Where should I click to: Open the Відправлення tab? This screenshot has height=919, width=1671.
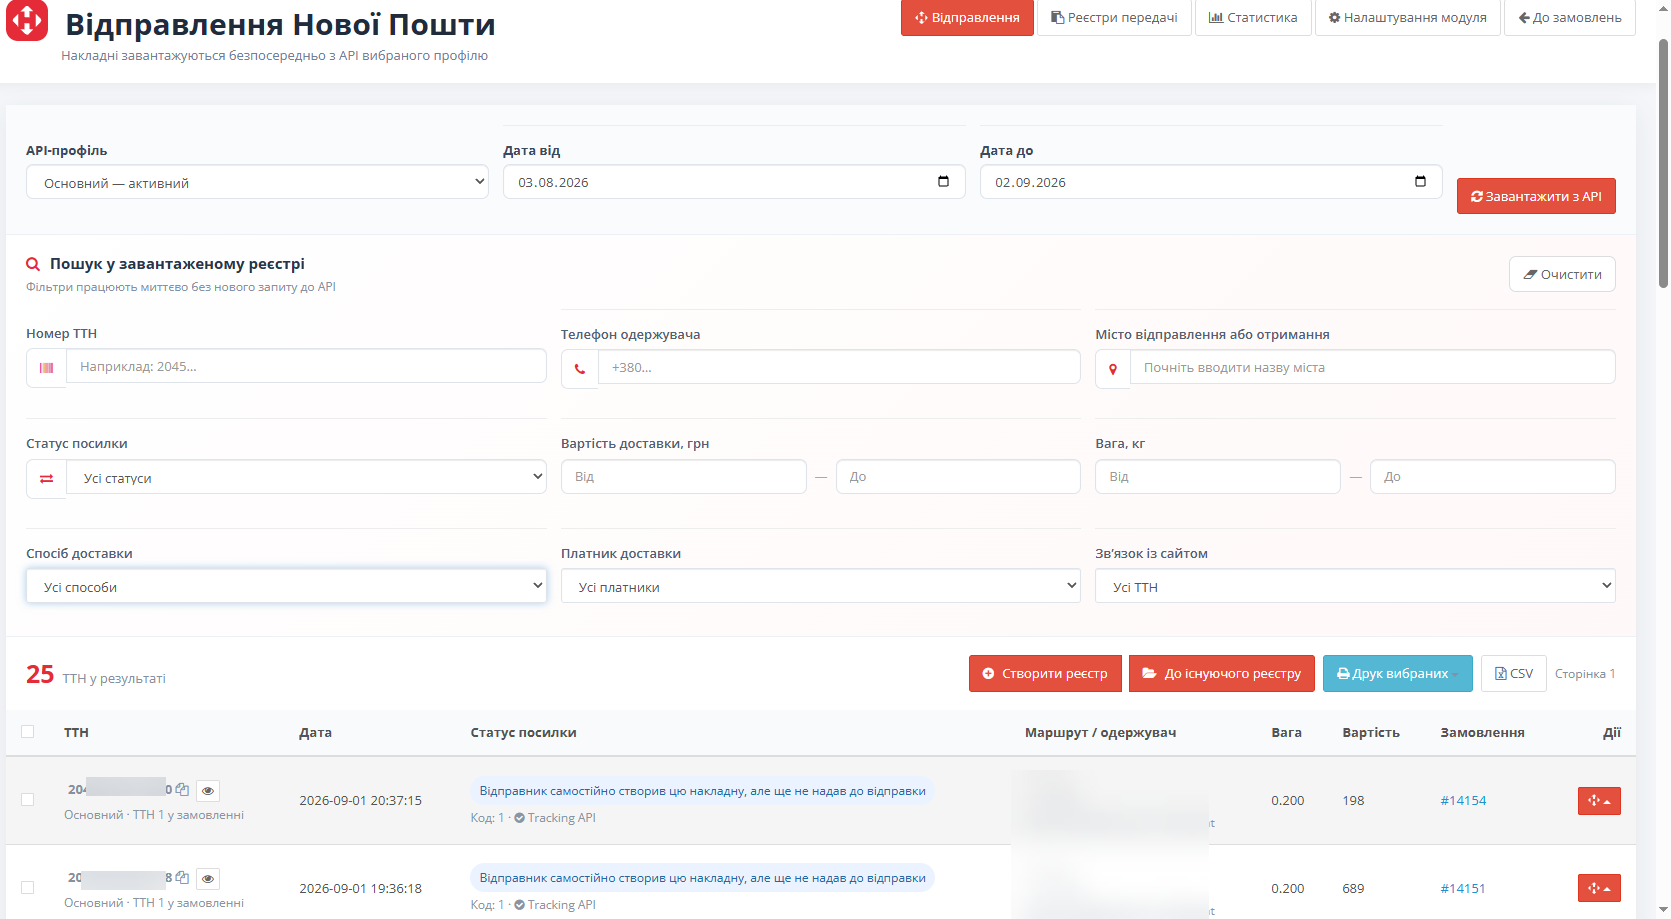click(x=967, y=18)
